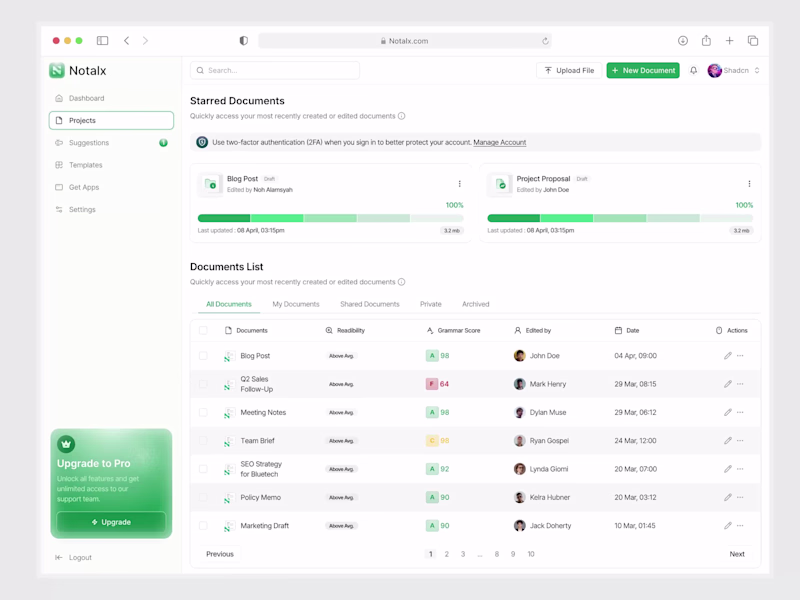Open the Dashboard sidebar item
Viewport: 800px width, 600px height.
tap(111, 98)
